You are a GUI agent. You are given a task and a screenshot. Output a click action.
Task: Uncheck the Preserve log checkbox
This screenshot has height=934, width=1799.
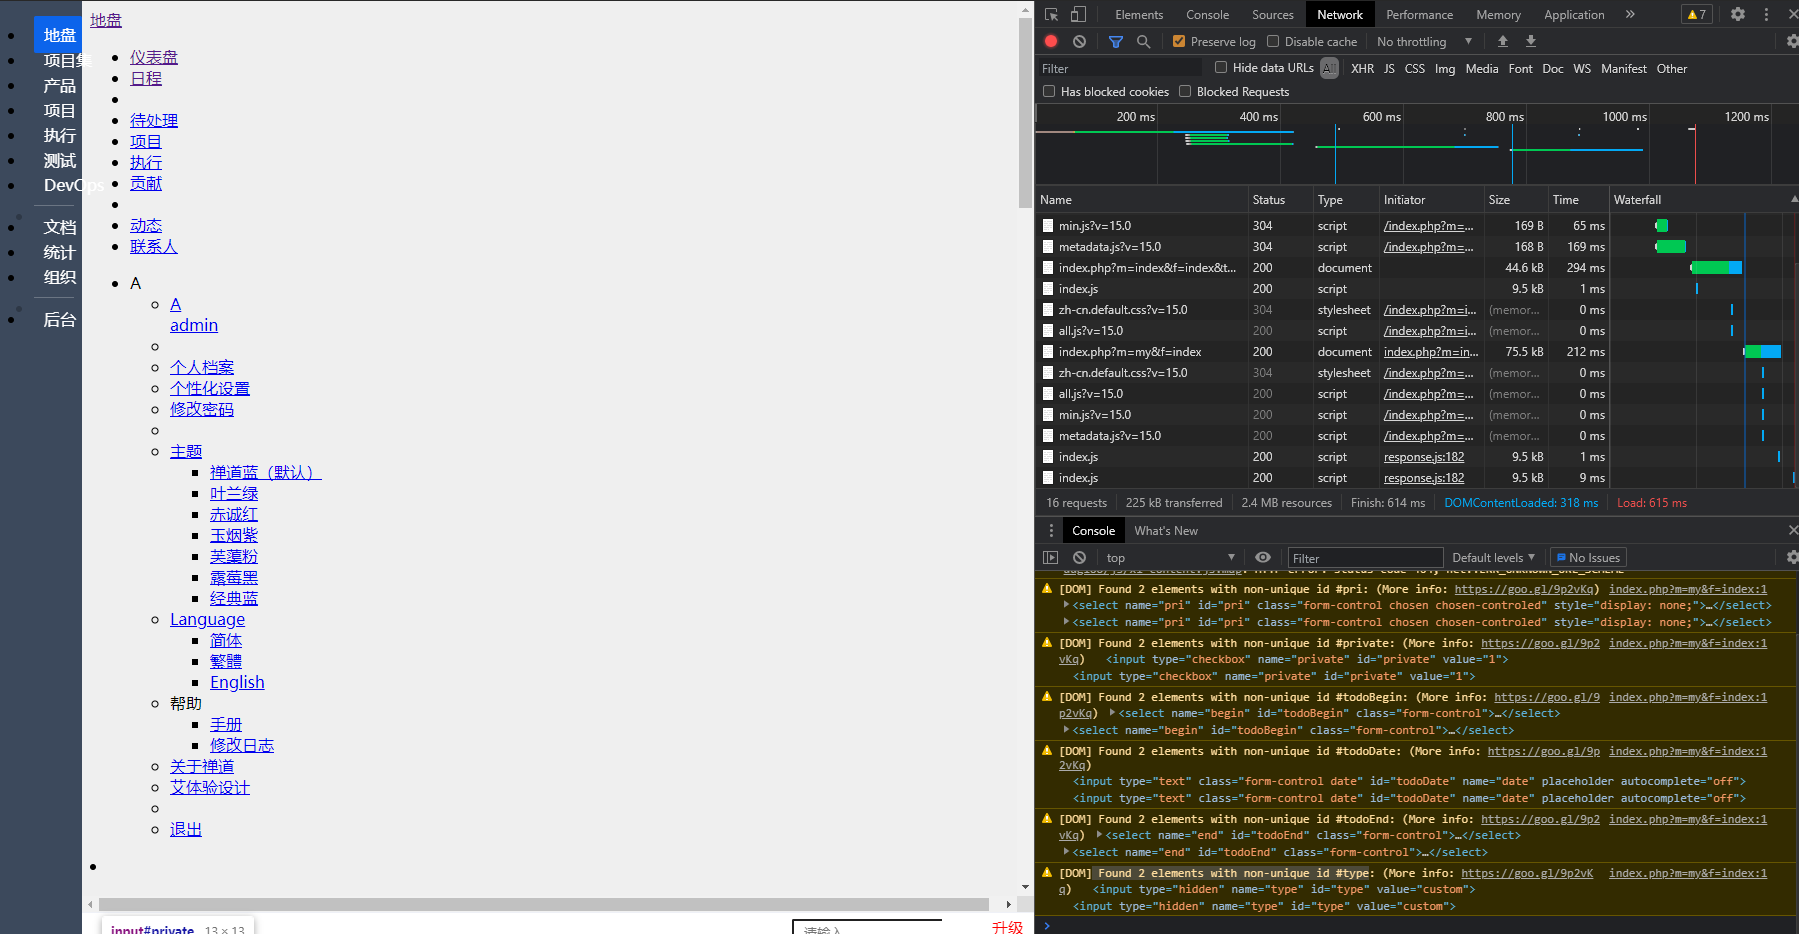pyautogui.click(x=1179, y=41)
